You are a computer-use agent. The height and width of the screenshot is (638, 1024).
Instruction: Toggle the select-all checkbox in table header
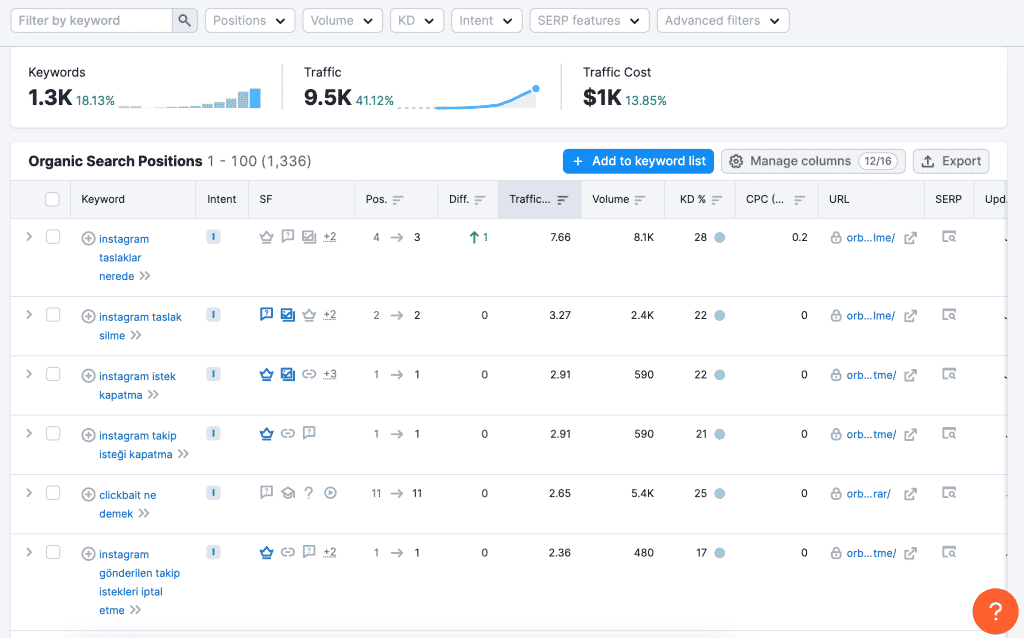point(53,200)
